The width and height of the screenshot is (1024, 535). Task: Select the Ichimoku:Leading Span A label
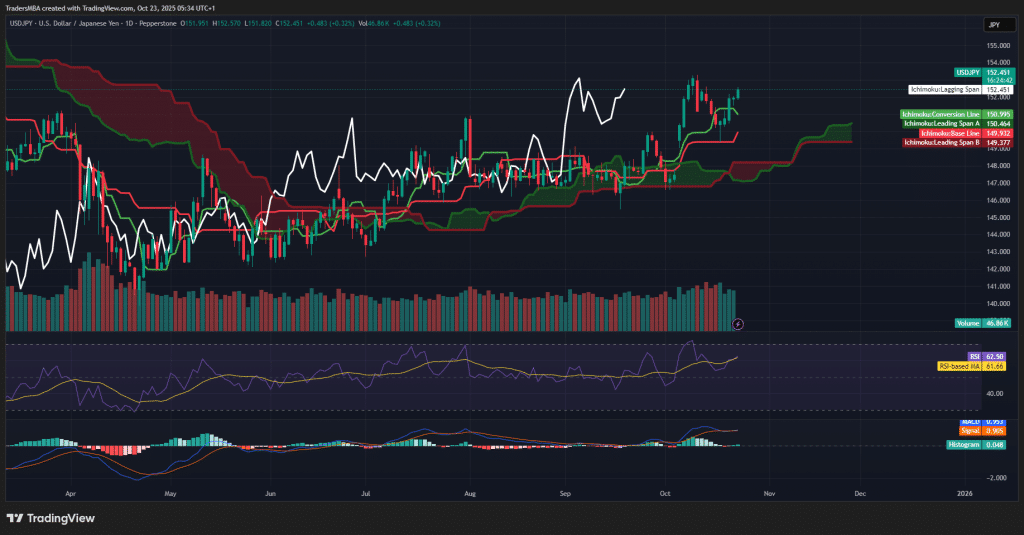pos(957,123)
